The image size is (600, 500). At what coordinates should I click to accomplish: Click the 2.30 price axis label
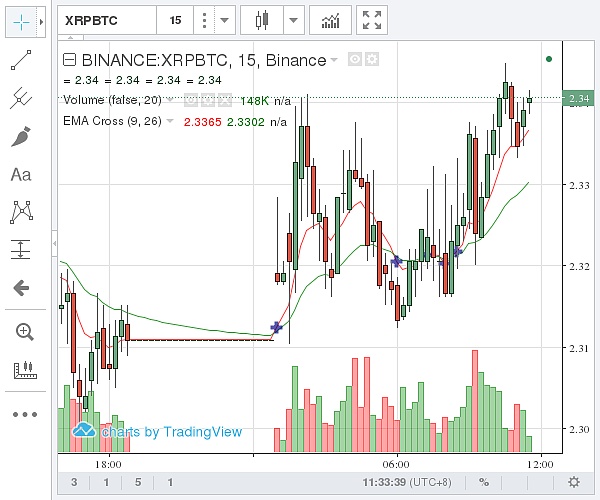click(x=579, y=429)
